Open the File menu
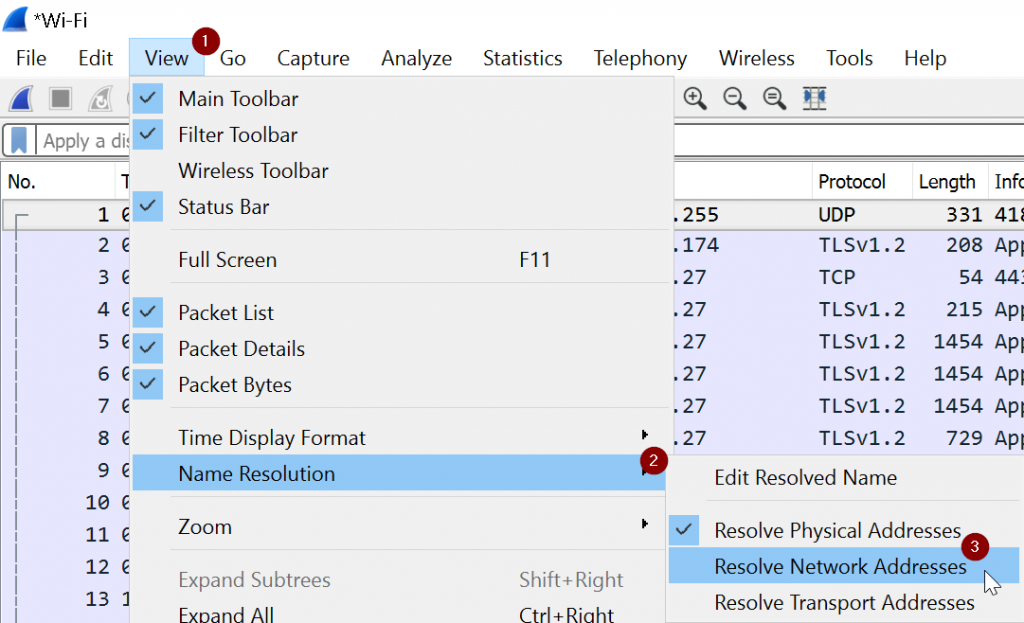Image resolution: width=1024 pixels, height=623 pixels. (31, 58)
